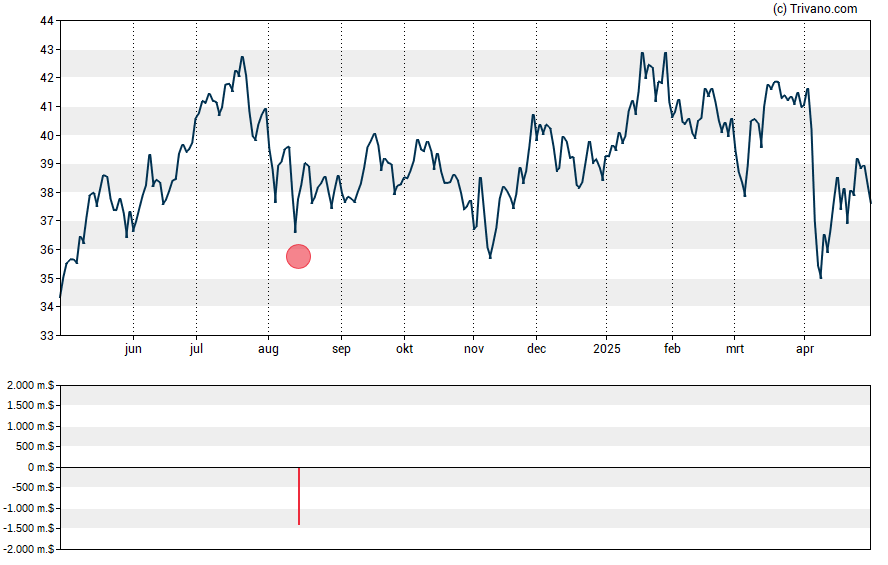Screen dimensions: 888x565
Task: Click the 'feb' month label
Action: (672, 349)
